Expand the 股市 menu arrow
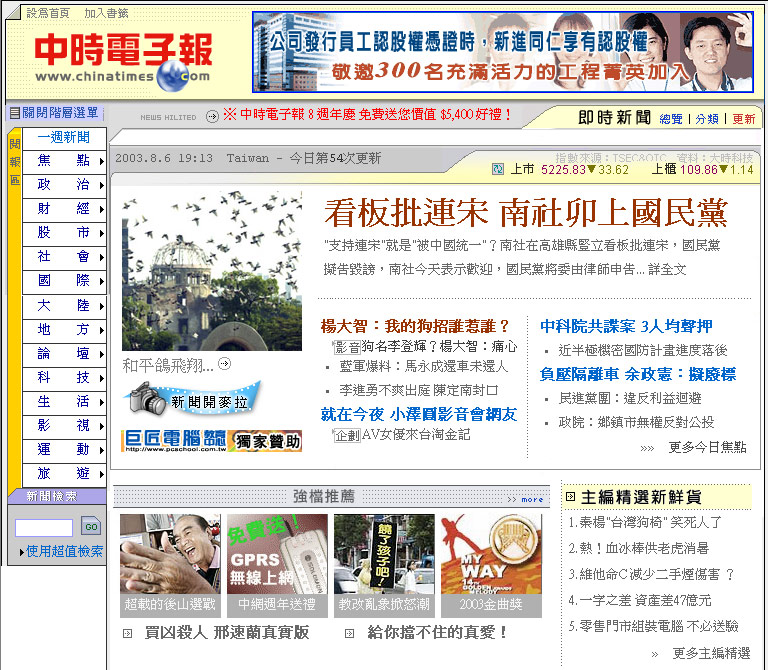Image resolution: width=768 pixels, height=670 pixels. point(101,233)
